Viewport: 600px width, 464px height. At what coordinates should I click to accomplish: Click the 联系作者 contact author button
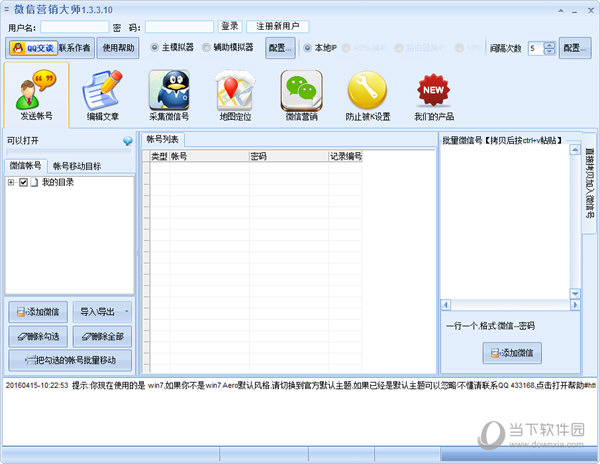pos(75,48)
